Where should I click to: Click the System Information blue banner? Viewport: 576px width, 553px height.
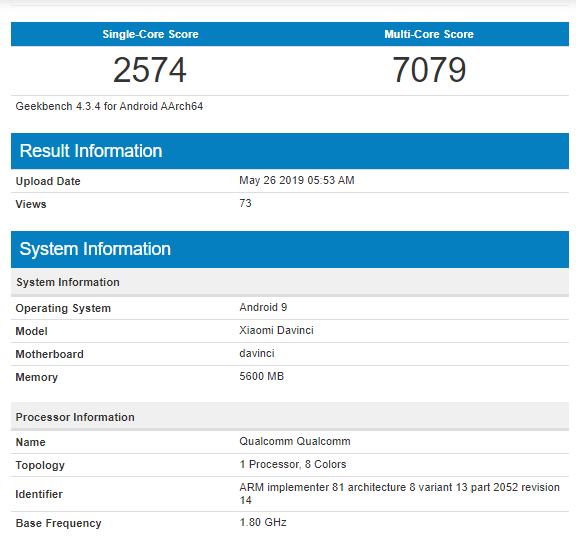(290, 249)
